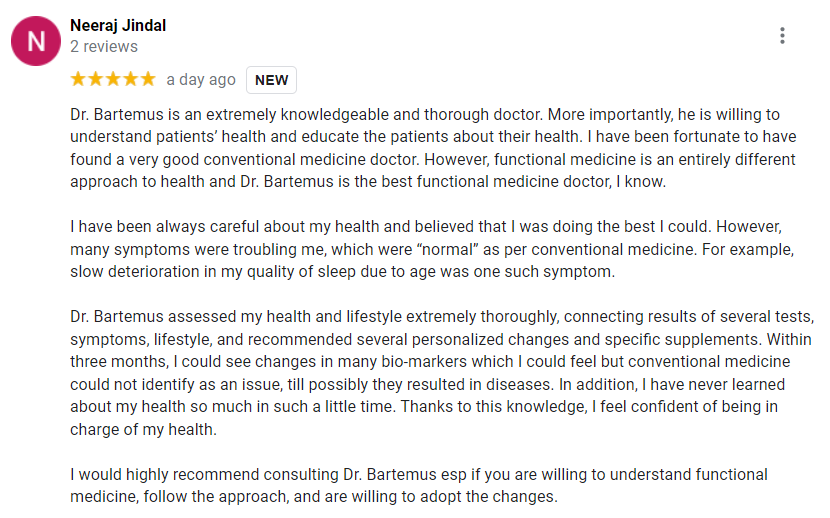Open the three-dot review options menu
The height and width of the screenshot is (518, 830).
782,36
